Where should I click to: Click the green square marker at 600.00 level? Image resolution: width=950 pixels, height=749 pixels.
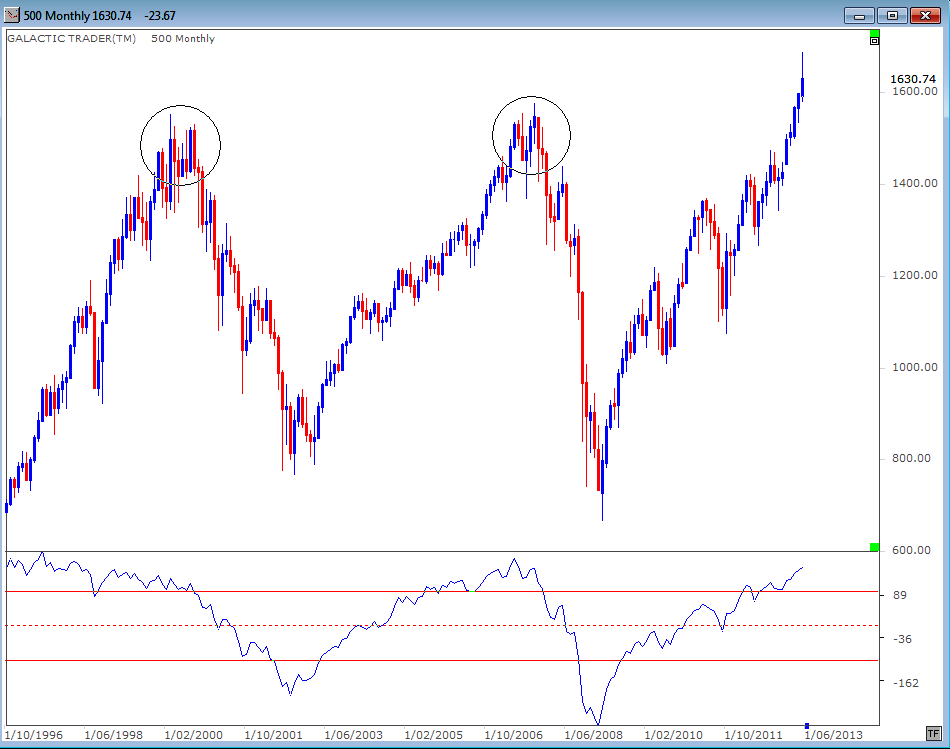click(x=874, y=547)
